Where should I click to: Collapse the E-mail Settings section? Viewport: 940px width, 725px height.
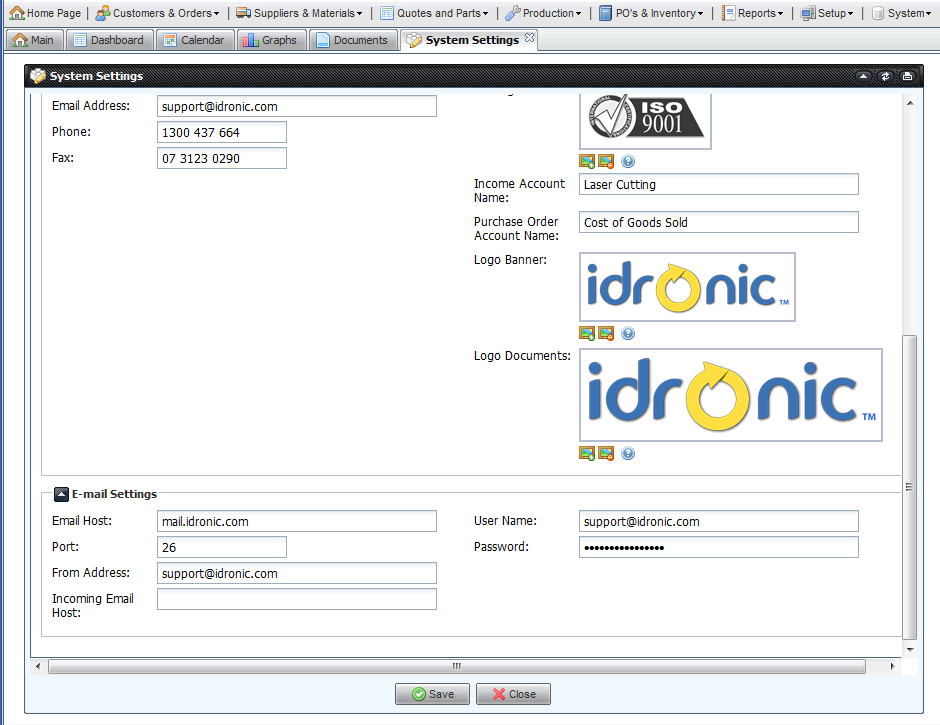click(61, 494)
